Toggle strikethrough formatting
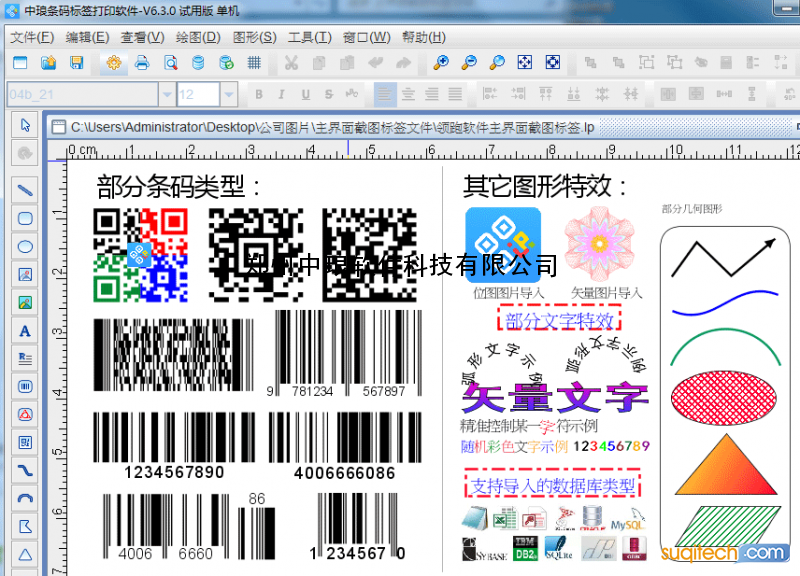800x576 pixels. click(329, 94)
